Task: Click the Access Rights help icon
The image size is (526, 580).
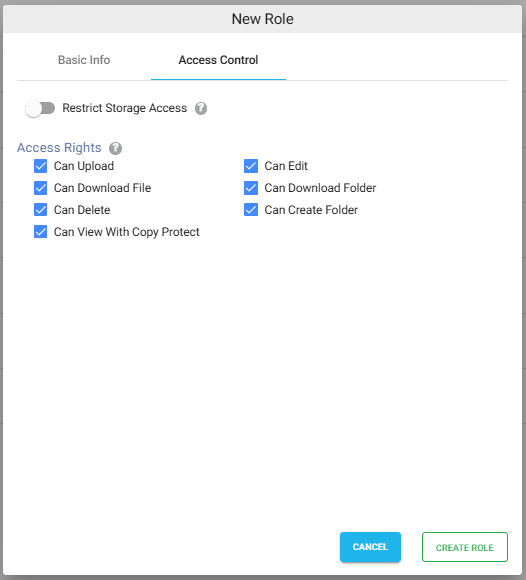Action: (115, 148)
